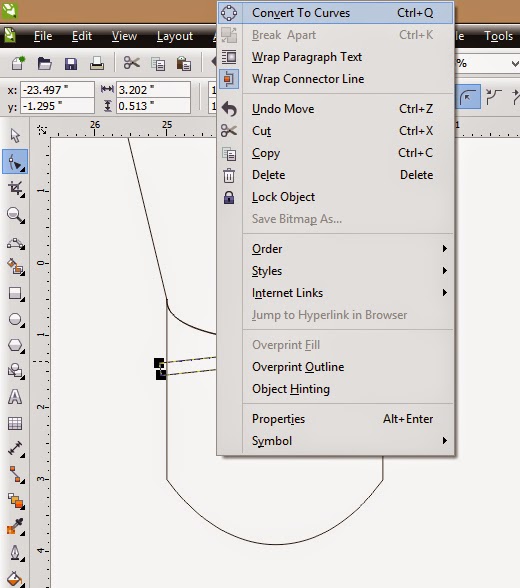520x588 pixels.
Task: Choose Delete in context menu
Action: (336, 175)
